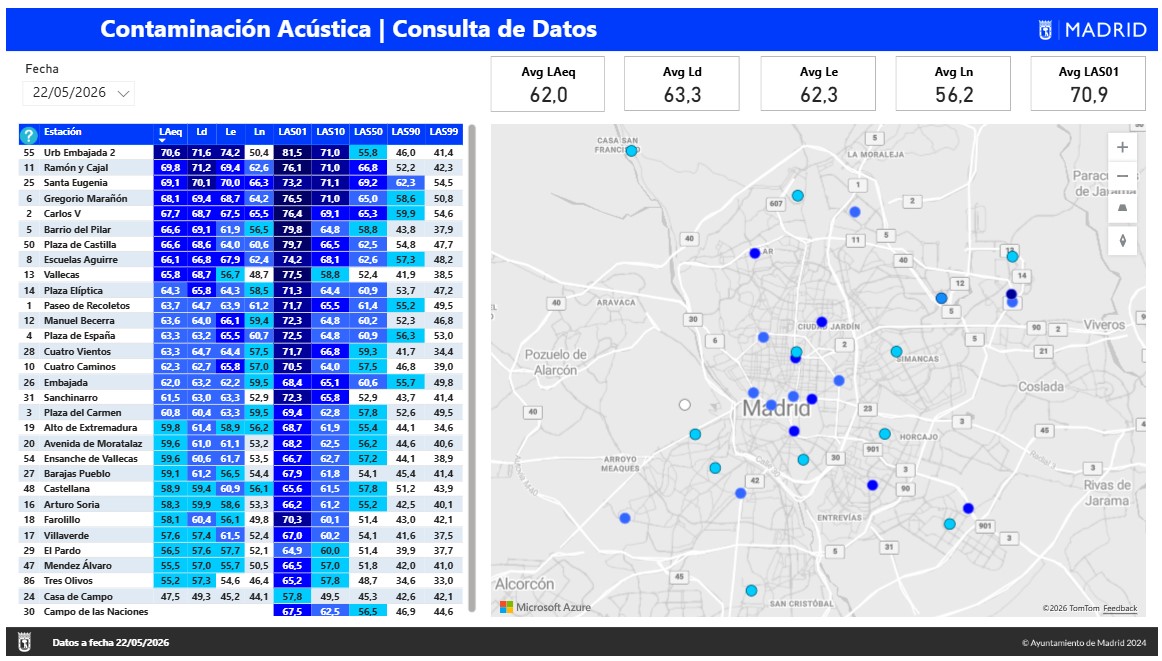This screenshot has height=661, width=1162.
Task: Sort table by LAS90 column
Action: (406, 132)
